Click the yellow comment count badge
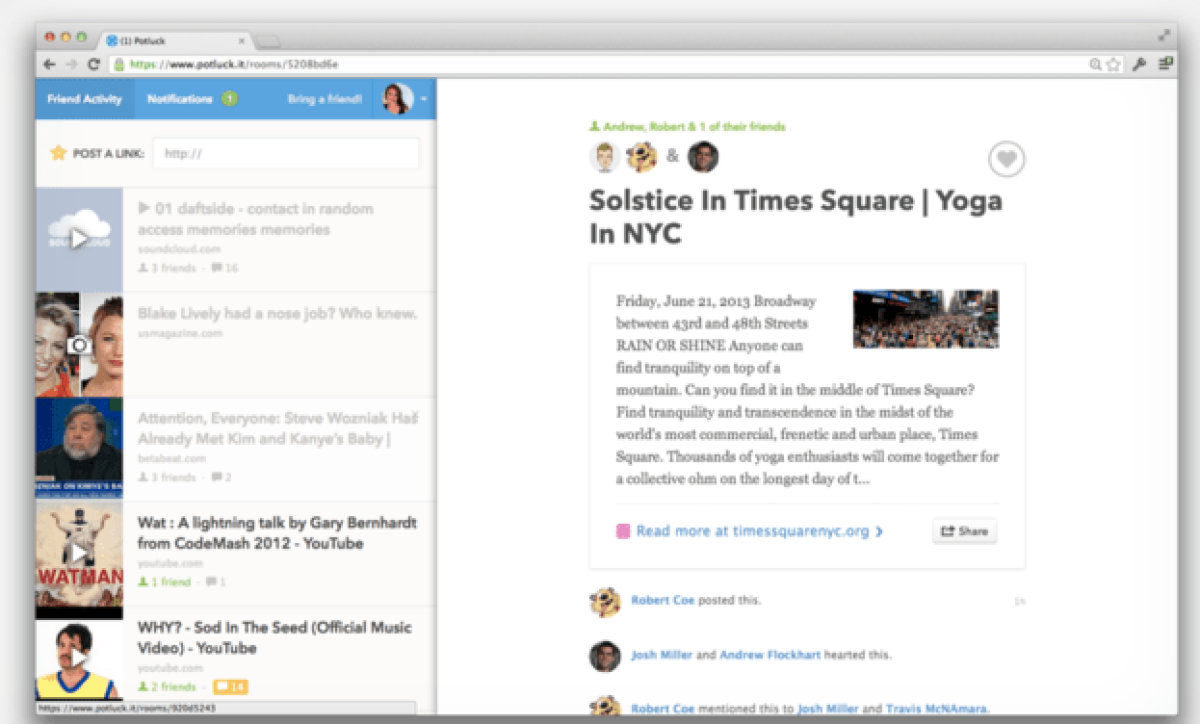Viewport: 1200px width, 724px height. (x=230, y=687)
